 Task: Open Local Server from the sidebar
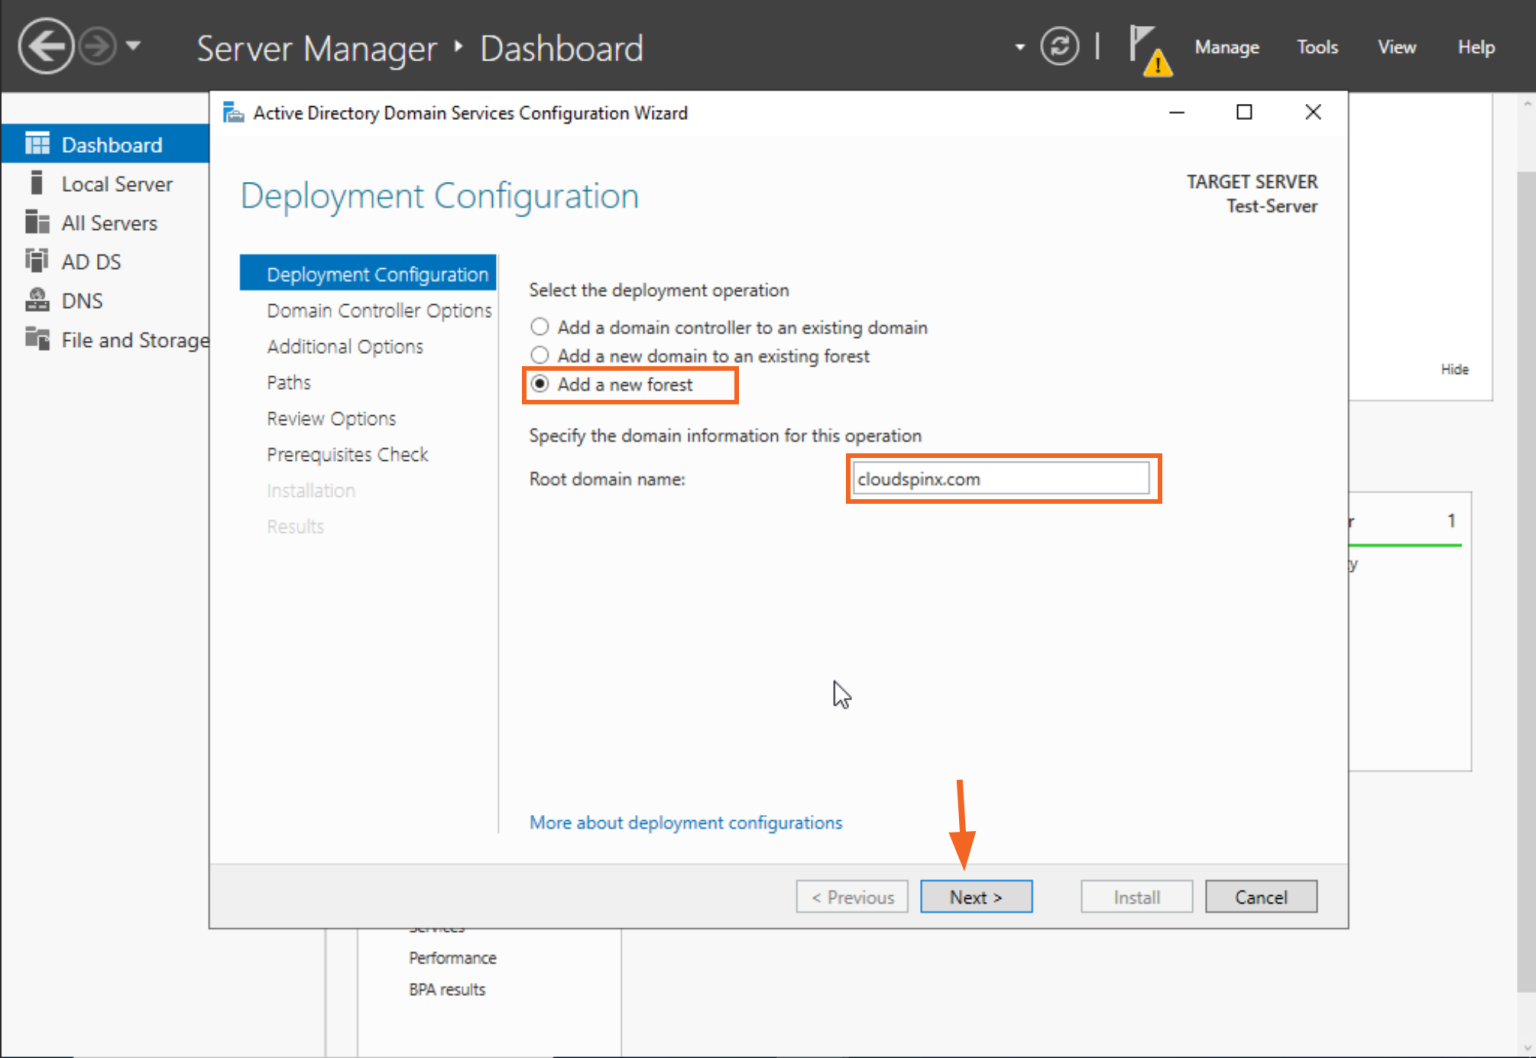(x=117, y=183)
